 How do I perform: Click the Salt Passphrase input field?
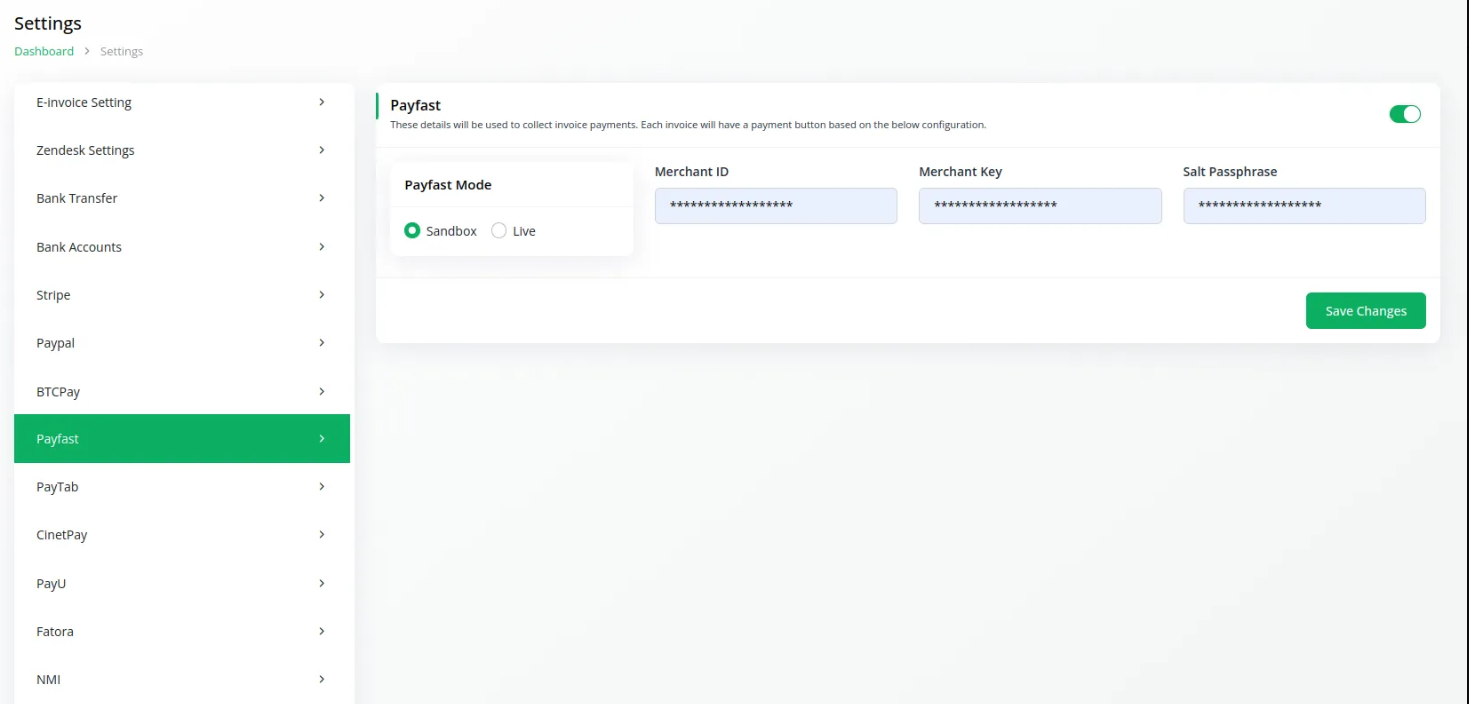tap(1304, 206)
